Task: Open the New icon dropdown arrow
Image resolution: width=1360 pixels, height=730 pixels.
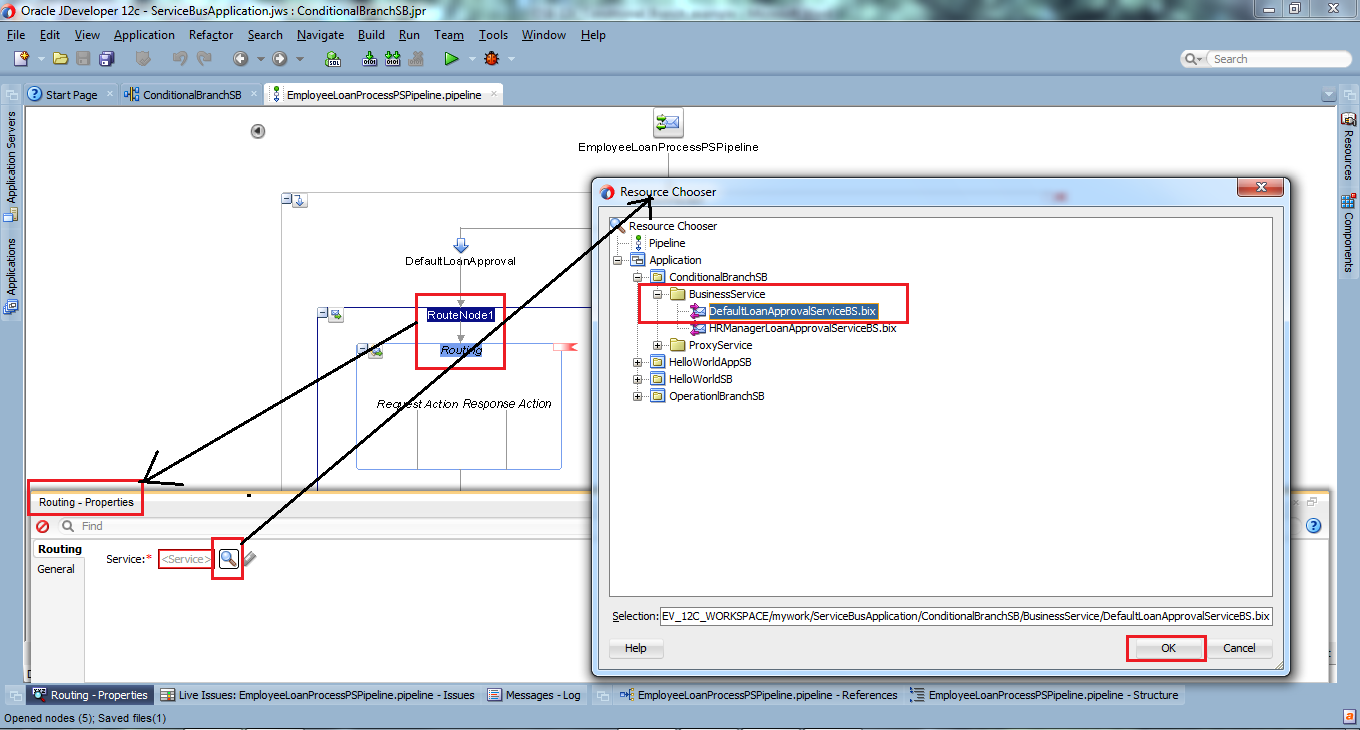Action: click(39, 59)
